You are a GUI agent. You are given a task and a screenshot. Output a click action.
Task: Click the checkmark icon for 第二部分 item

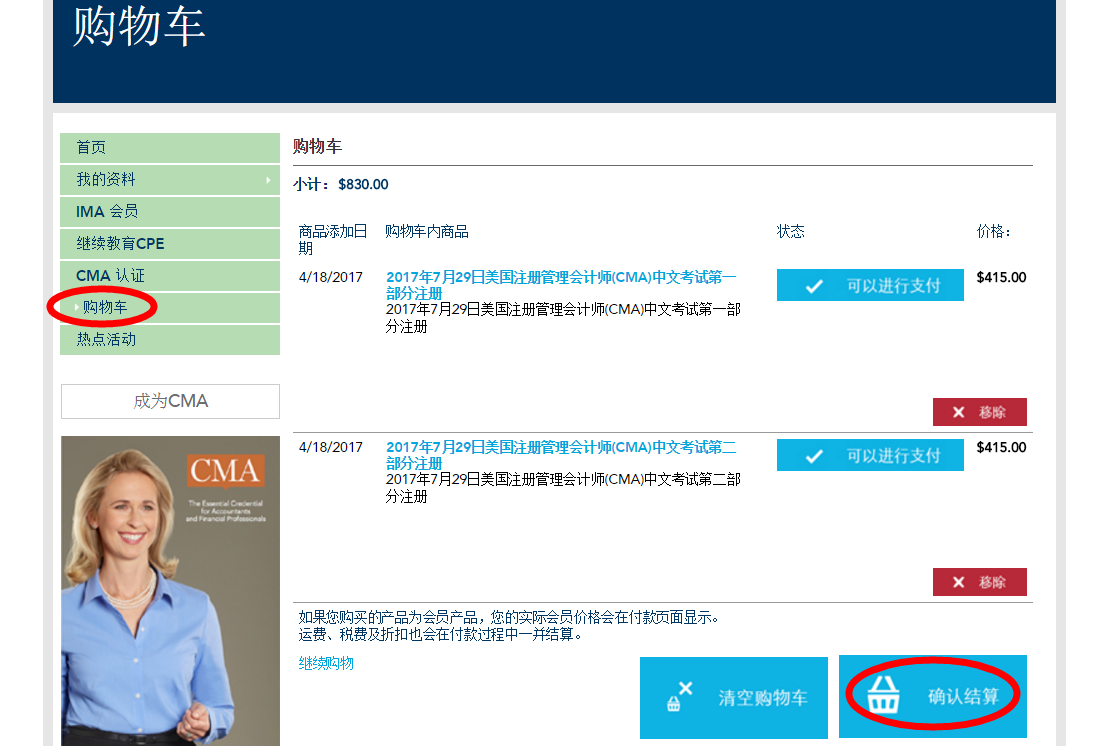[x=814, y=456]
